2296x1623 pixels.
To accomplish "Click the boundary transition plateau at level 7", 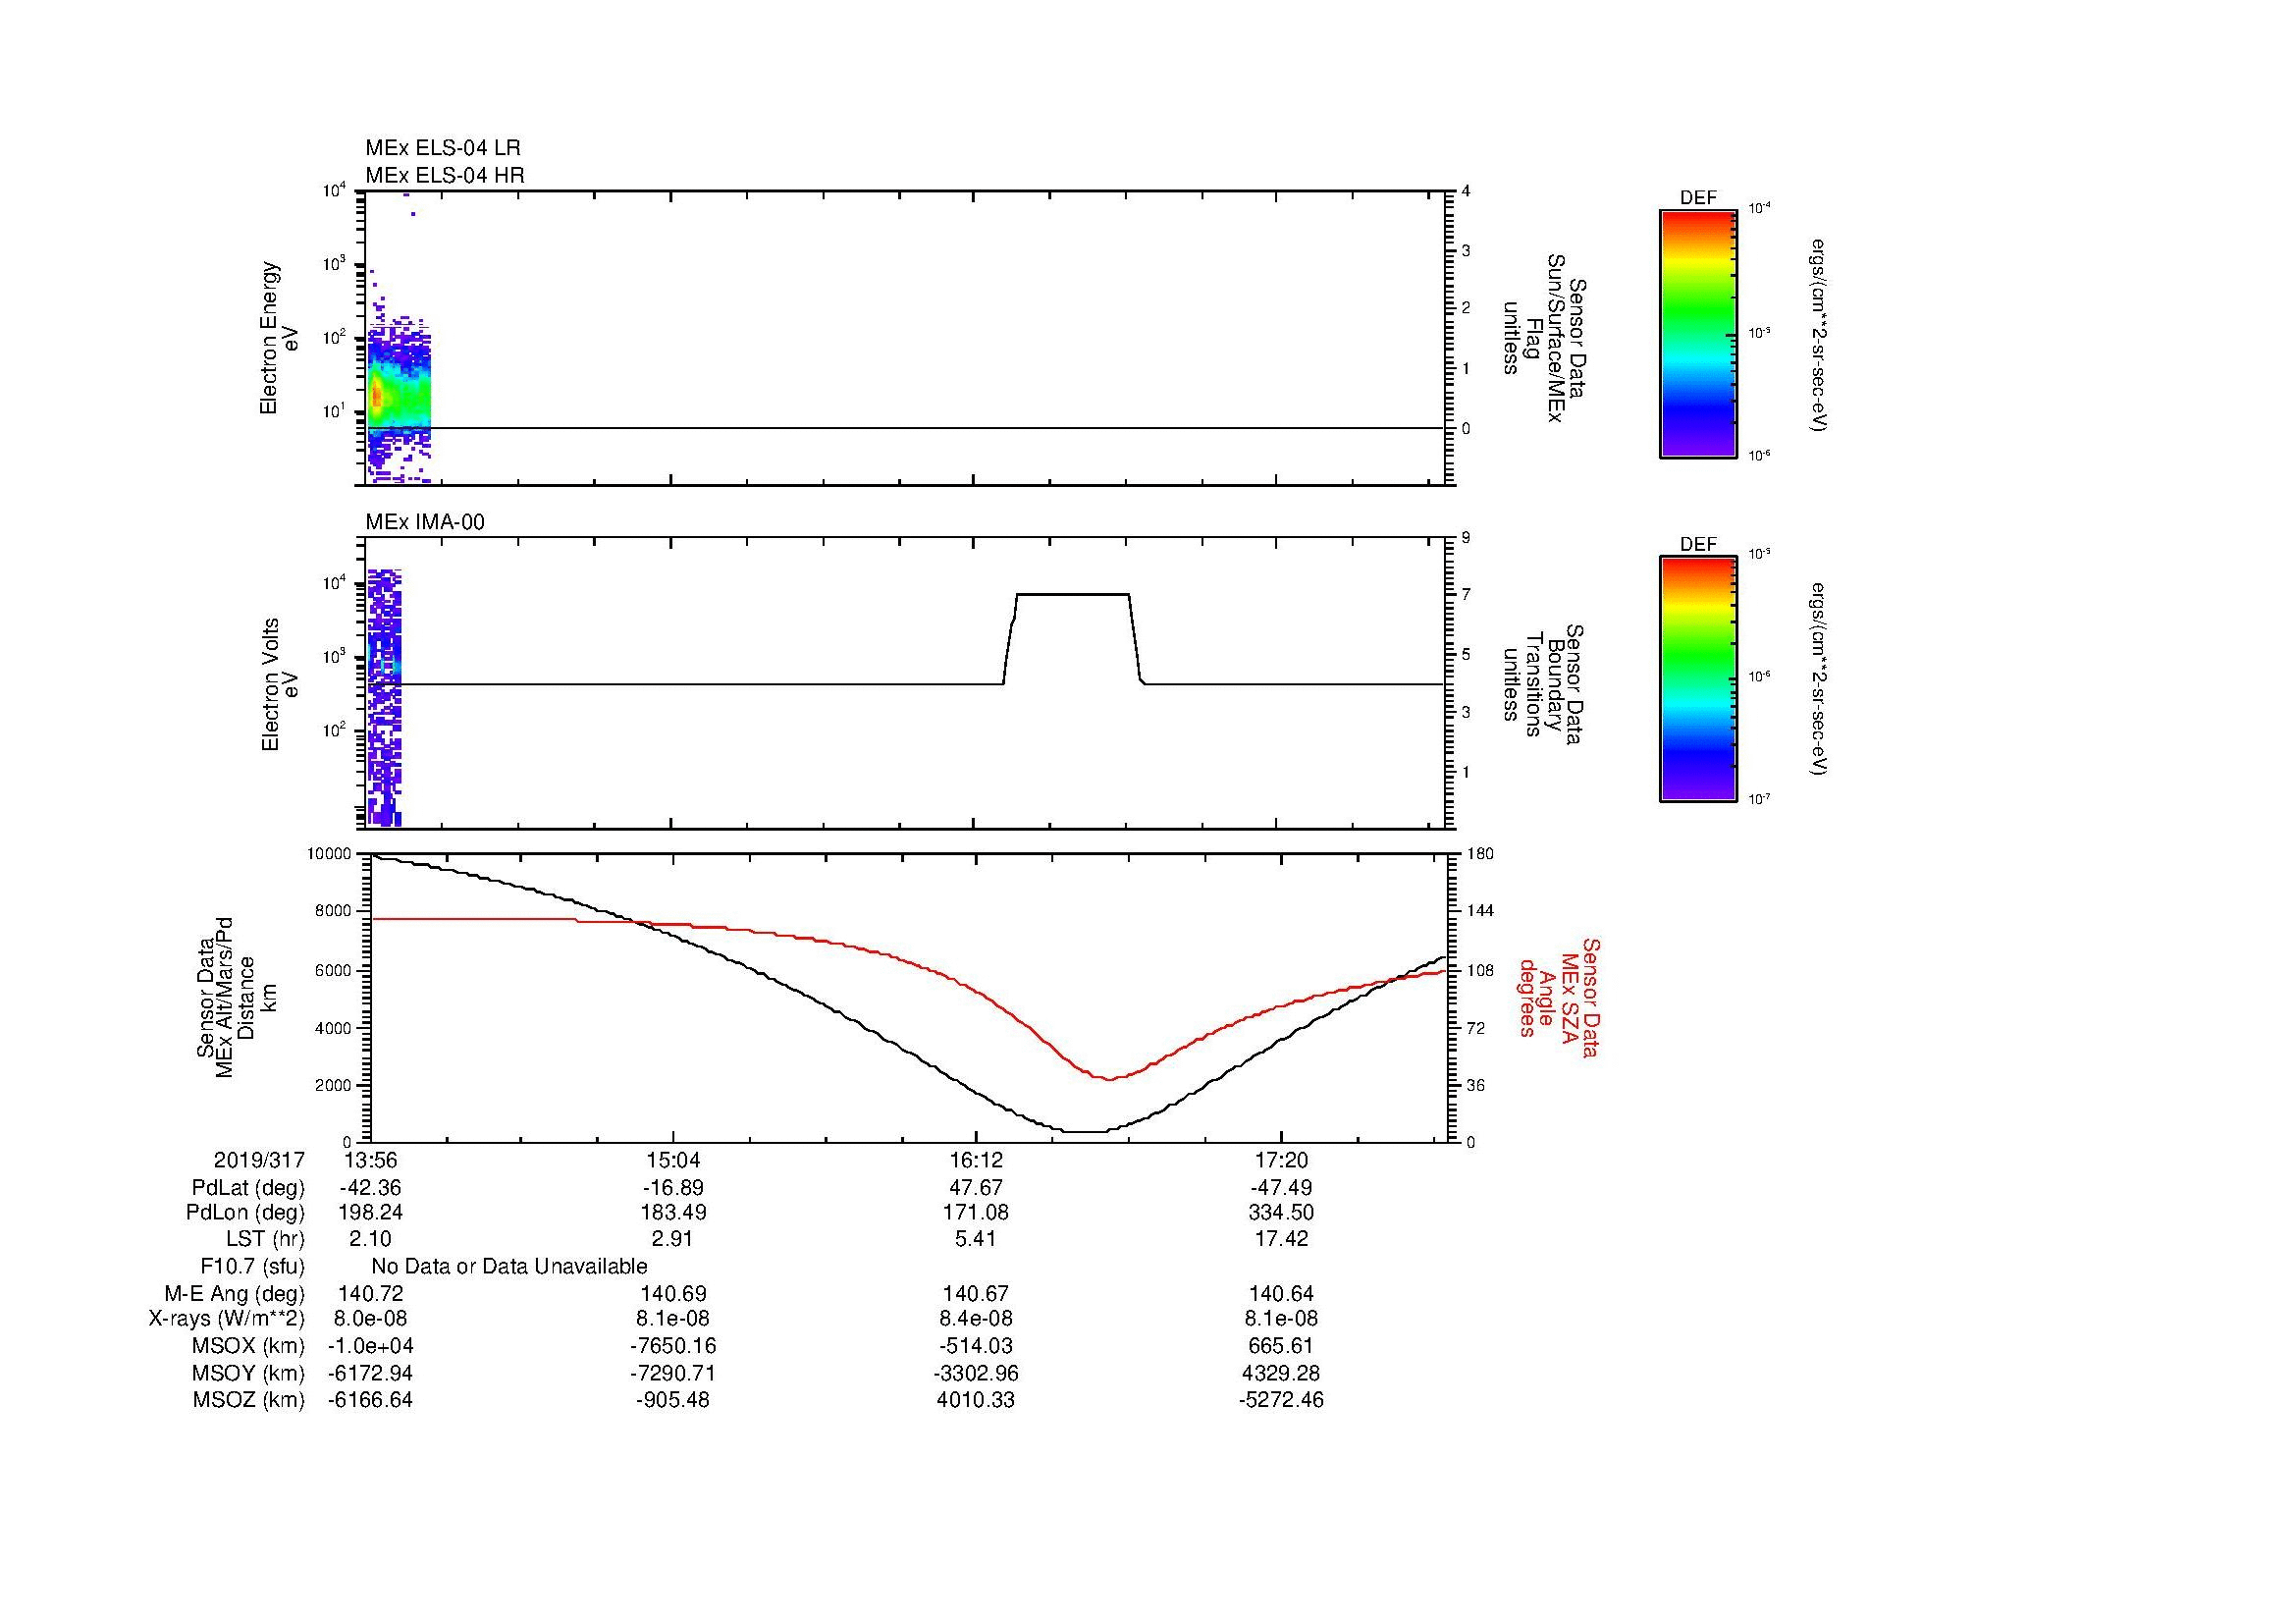I will click(x=1073, y=594).
